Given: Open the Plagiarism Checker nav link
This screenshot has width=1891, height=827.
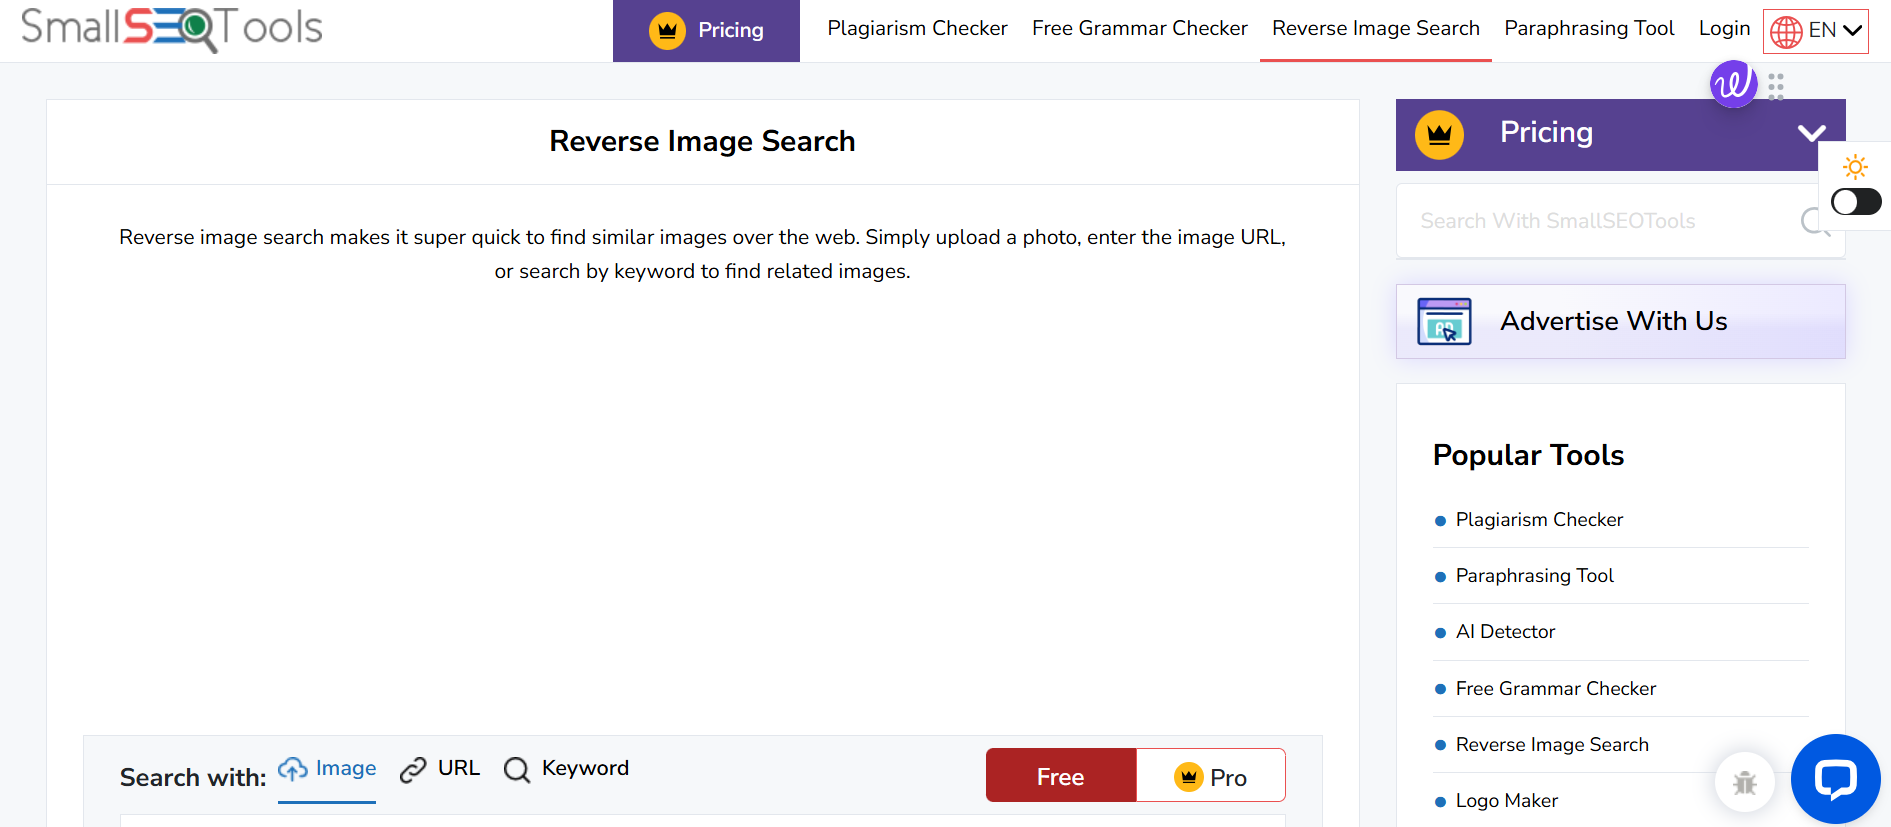Looking at the screenshot, I should coord(917,29).
